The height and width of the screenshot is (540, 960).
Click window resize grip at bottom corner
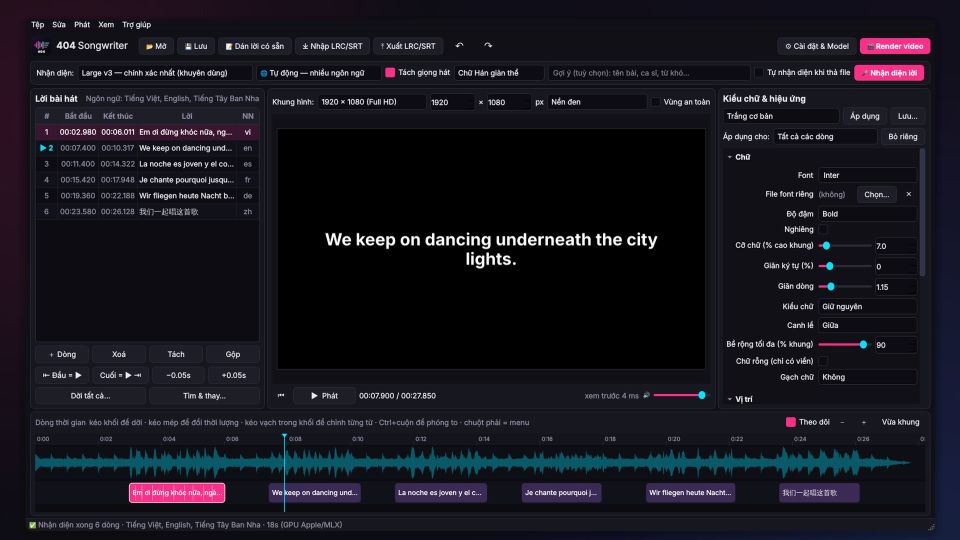pos(931,527)
